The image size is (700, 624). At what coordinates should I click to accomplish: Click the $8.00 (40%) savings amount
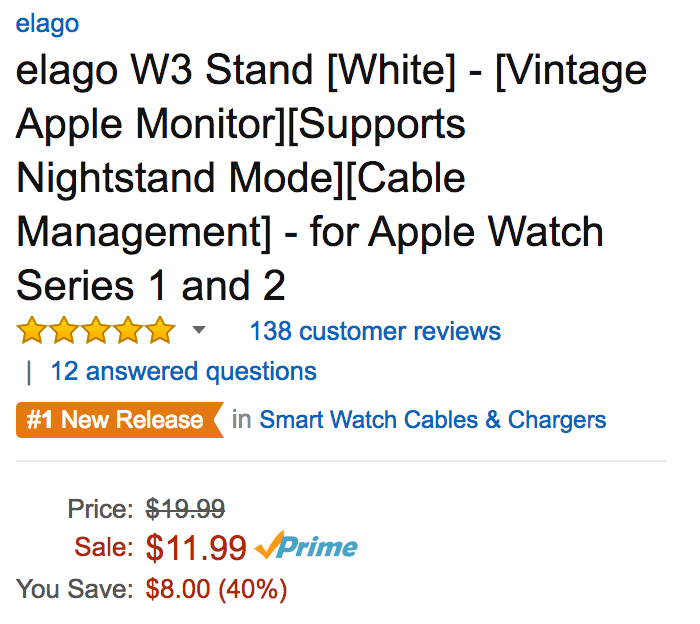pyautogui.click(x=216, y=590)
